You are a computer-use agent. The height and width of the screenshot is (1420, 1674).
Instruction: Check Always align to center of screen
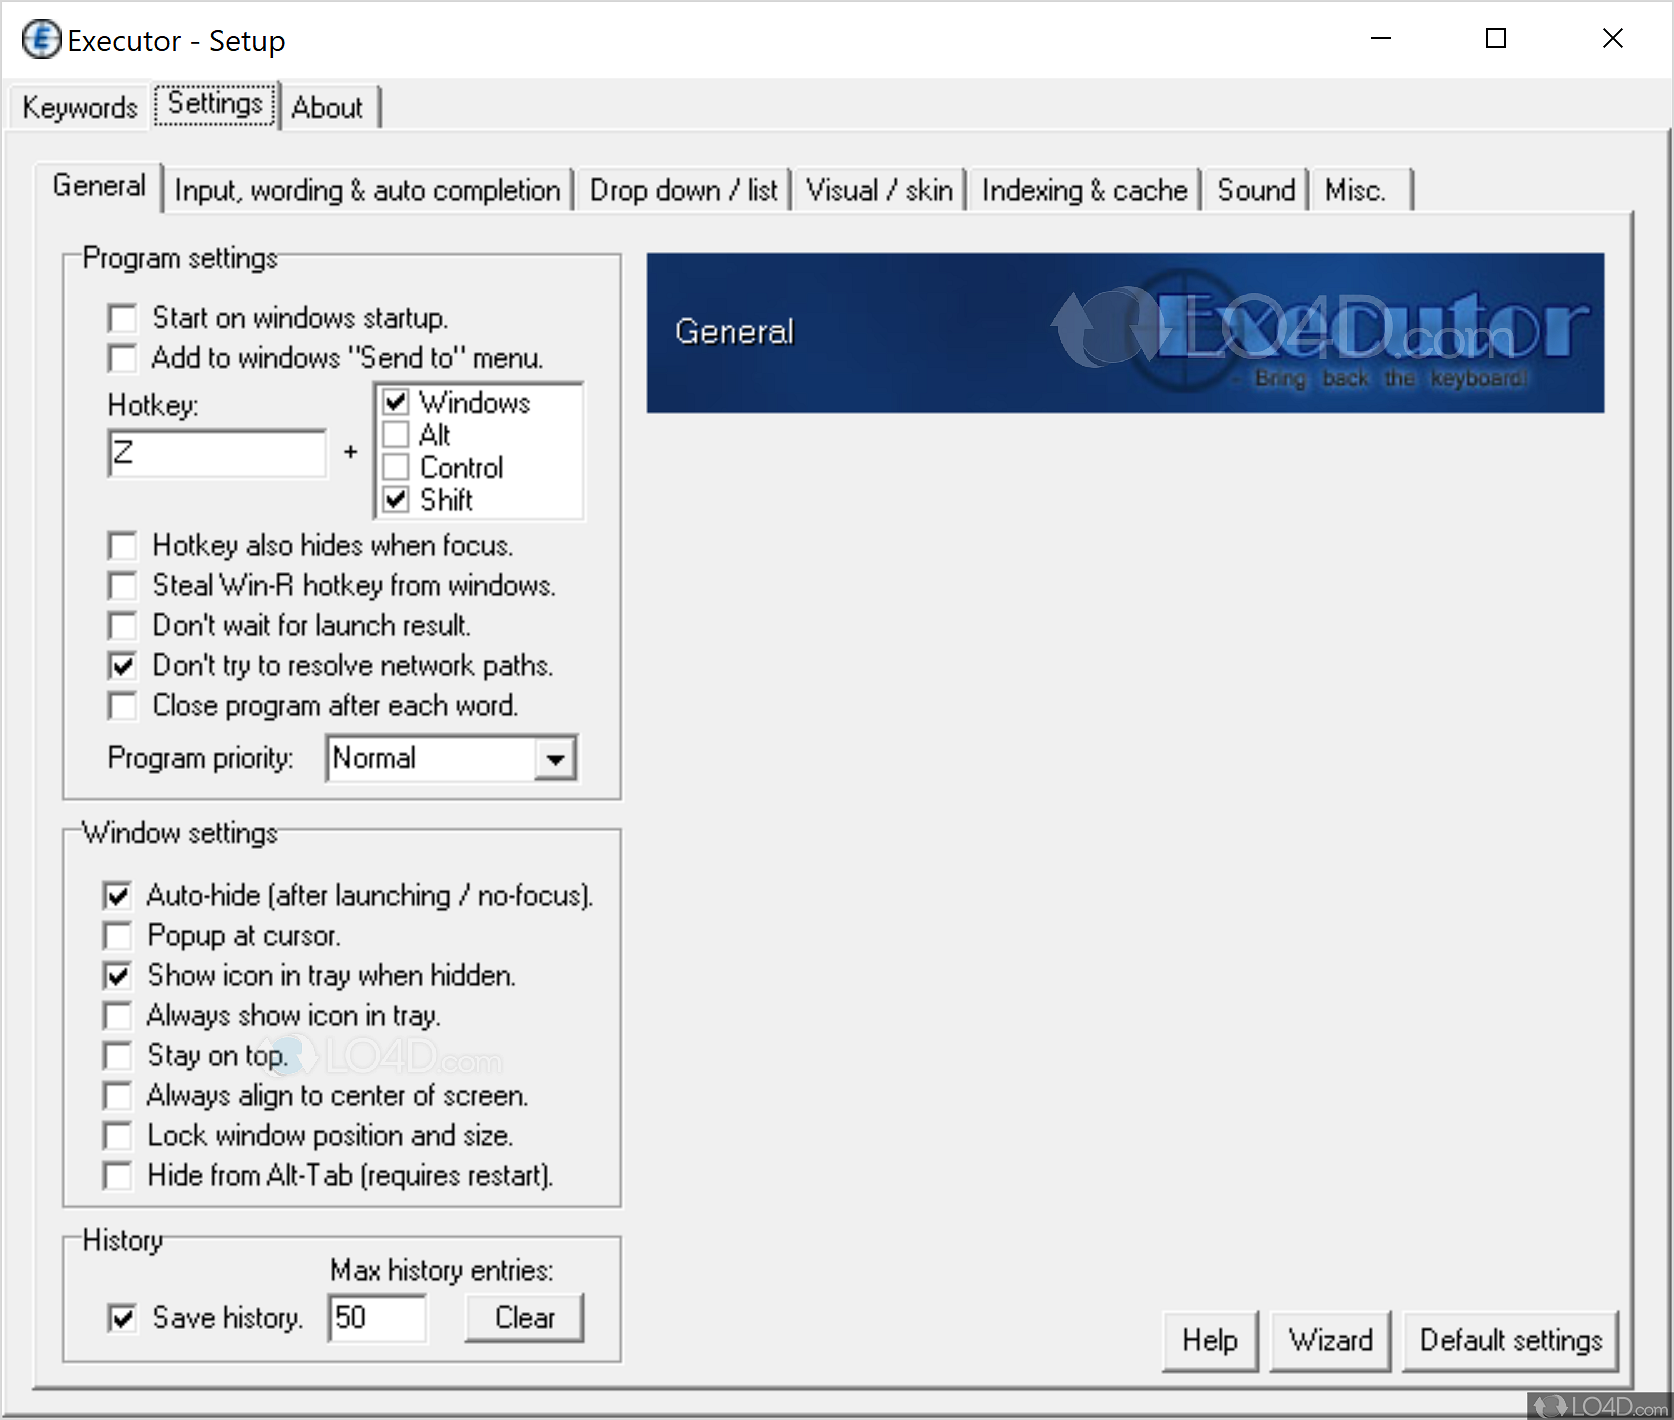coord(117,1095)
